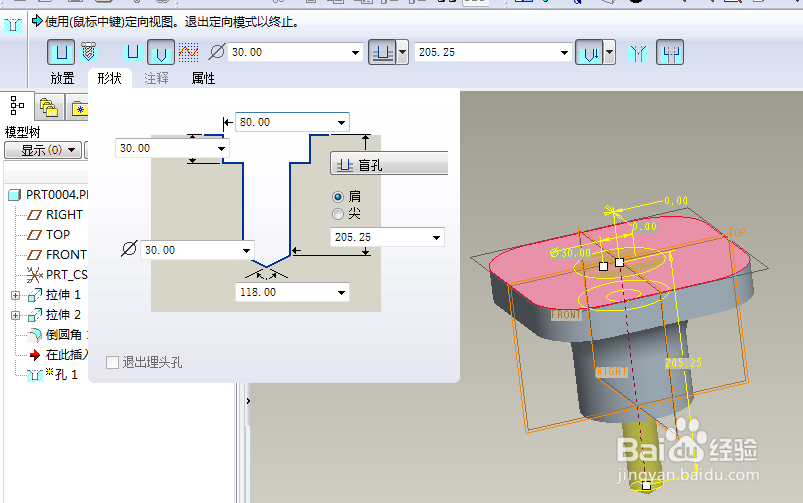Click the hole depth handle at model bottom
Image resolution: width=803 pixels, height=503 pixels.
pos(646,485)
